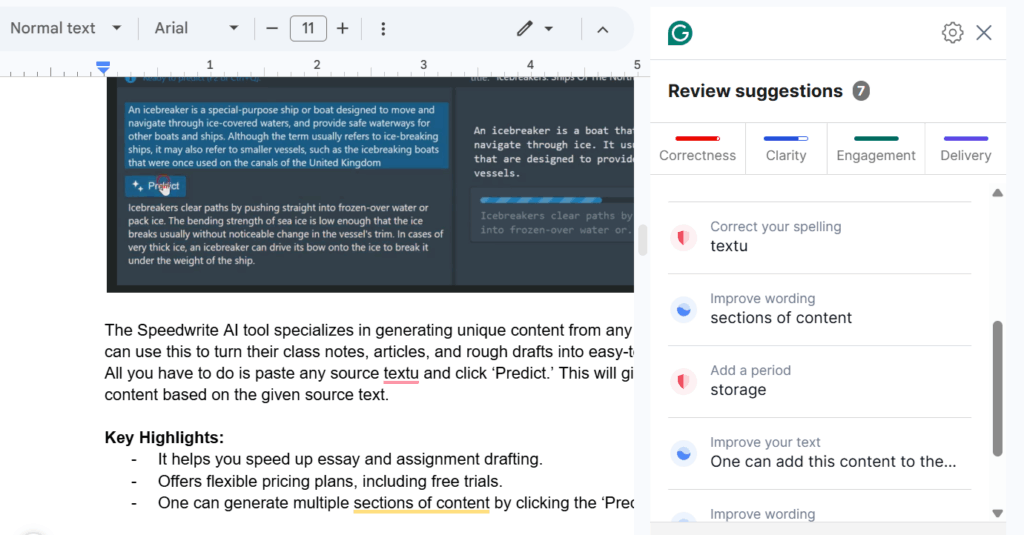The height and width of the screenshot is (535, 1024).
Task: Click underlined 'sections of content' in document
Action: tap(421, 503)
